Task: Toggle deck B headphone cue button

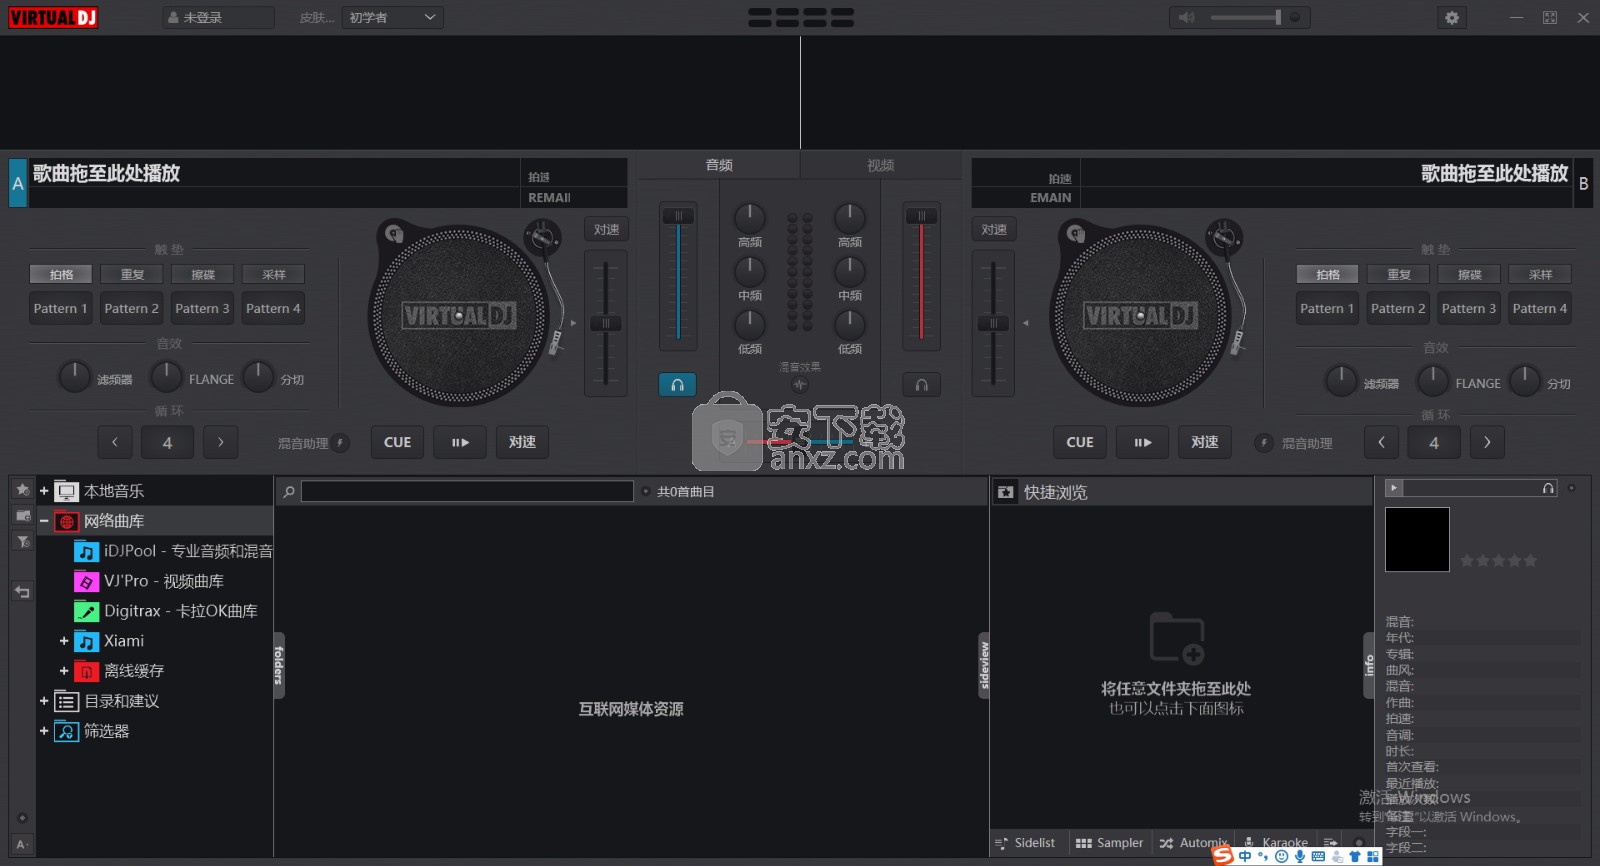Action: (x=921, y=384)
